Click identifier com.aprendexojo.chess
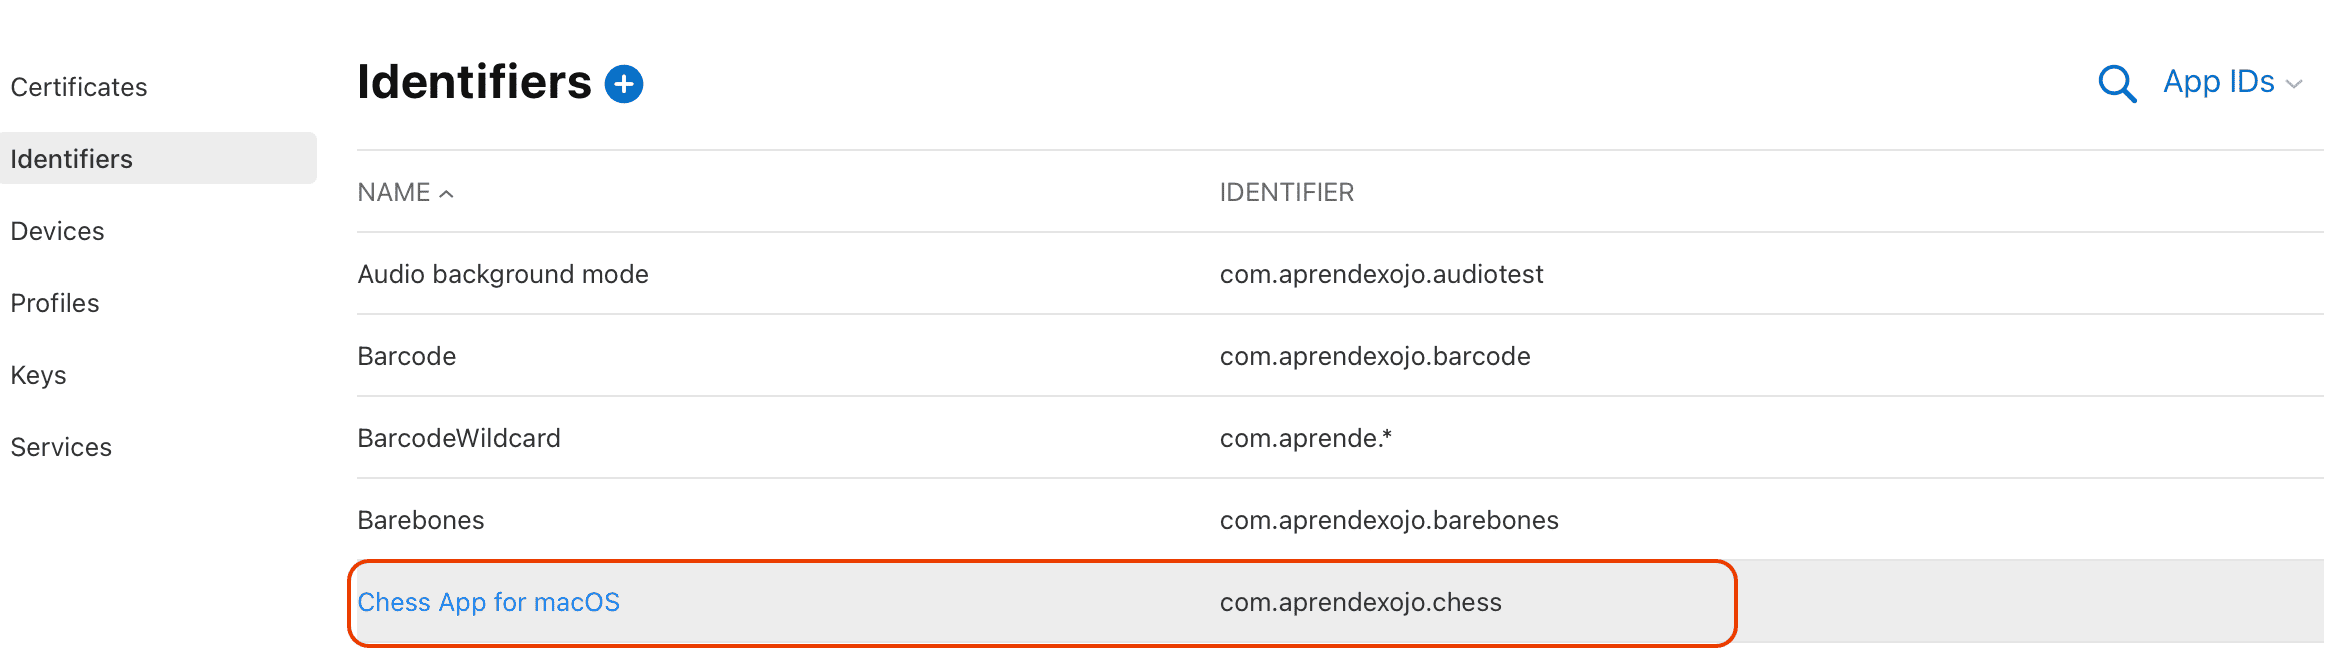This screenshot has height=660, width=2348. 1361,602
